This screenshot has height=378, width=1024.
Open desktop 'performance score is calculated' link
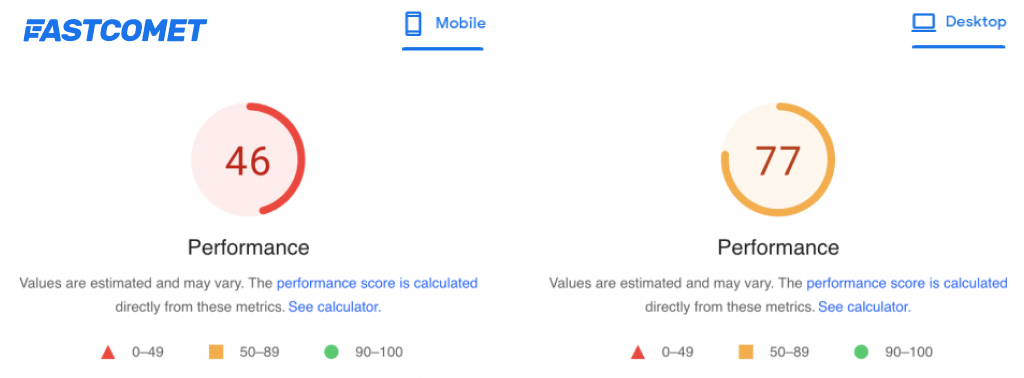(x=907, y=283)
